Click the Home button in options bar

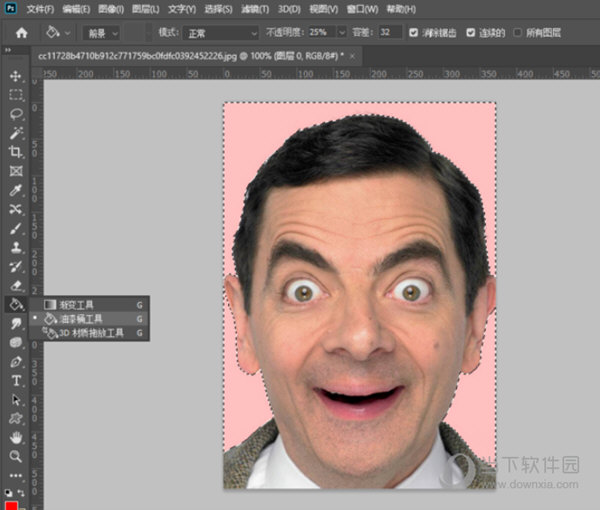tap(21, 33)
